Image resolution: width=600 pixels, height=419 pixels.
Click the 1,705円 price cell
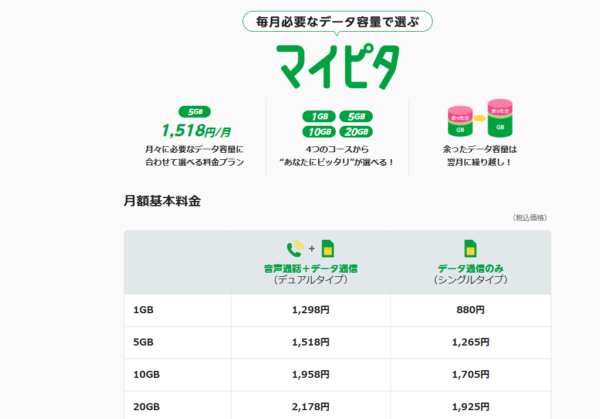471,375
